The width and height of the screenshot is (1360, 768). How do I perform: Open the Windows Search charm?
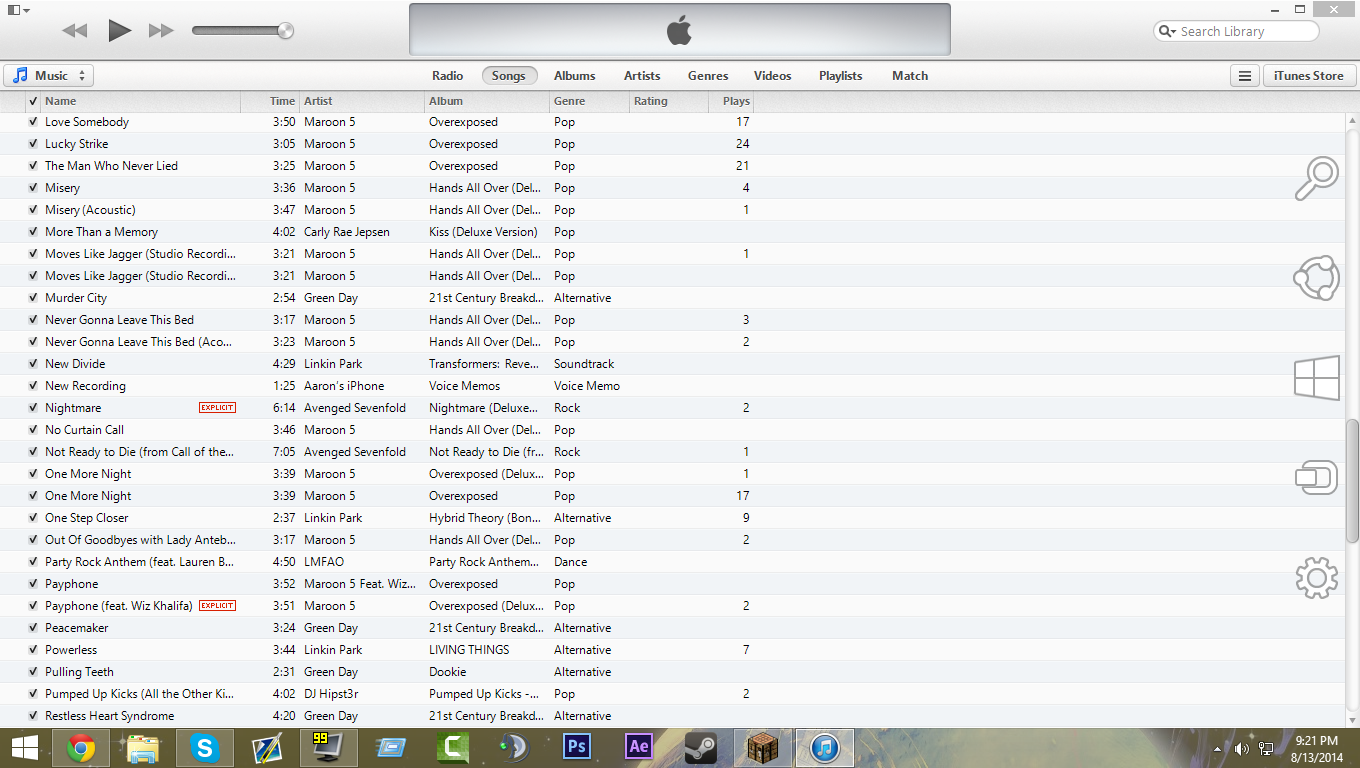1316,180
